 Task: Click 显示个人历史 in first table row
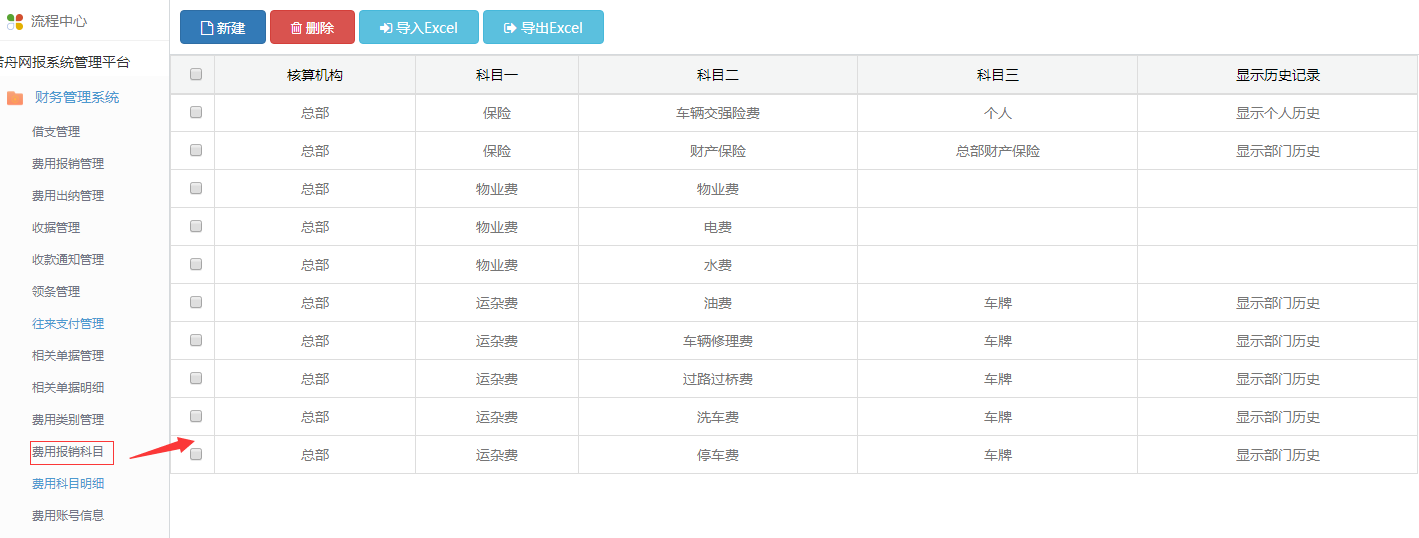(1277, 114)
